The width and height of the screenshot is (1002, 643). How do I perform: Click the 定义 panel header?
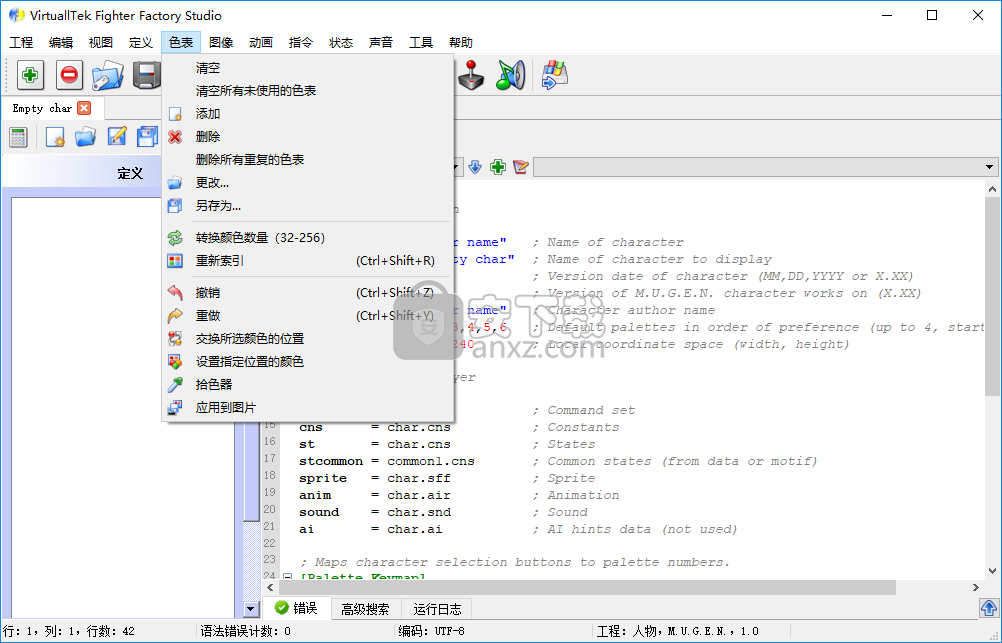130,173
